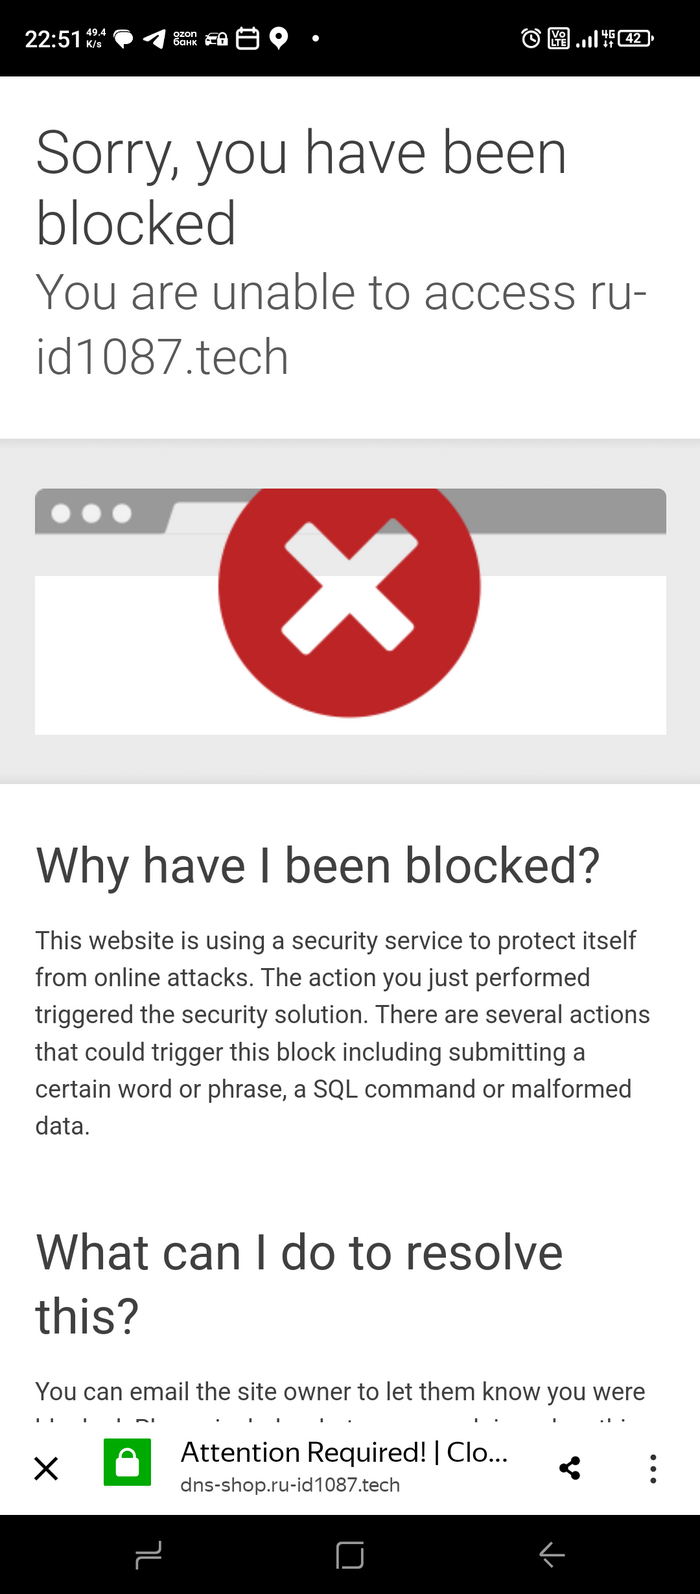Tap the green secure lock icon
The width and height of the screenshot is (700, 1594).
pos(127,1463)
